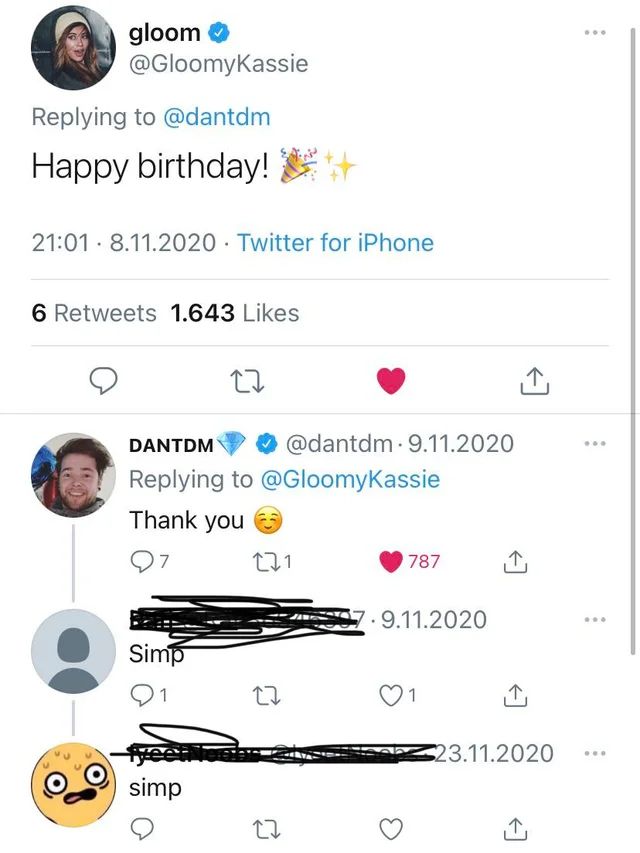Screen dimensions: 640x853
Task: Unlike DanTDM's reply with 787 likes
Action: point(392,562)
